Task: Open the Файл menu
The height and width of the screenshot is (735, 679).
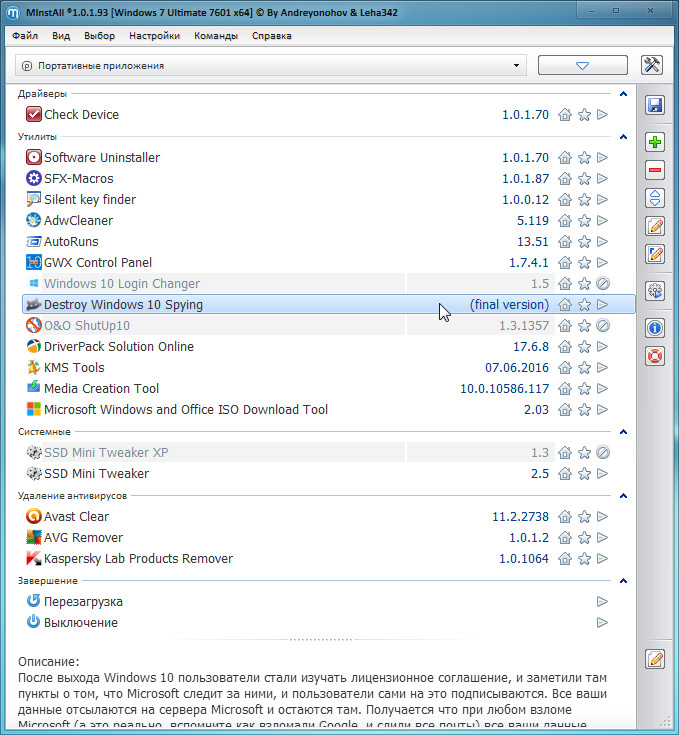Action: point(25,36)
